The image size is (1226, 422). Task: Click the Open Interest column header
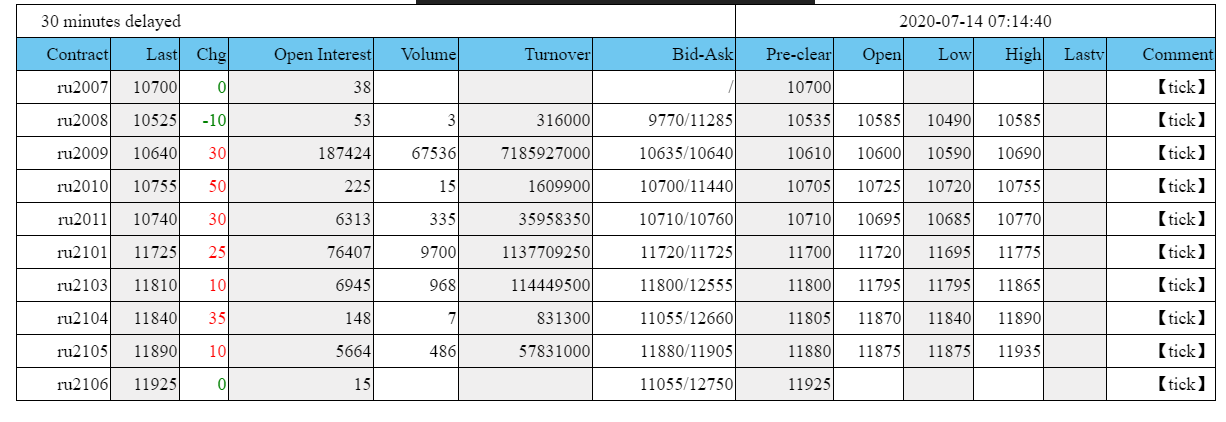pos(322,54)
